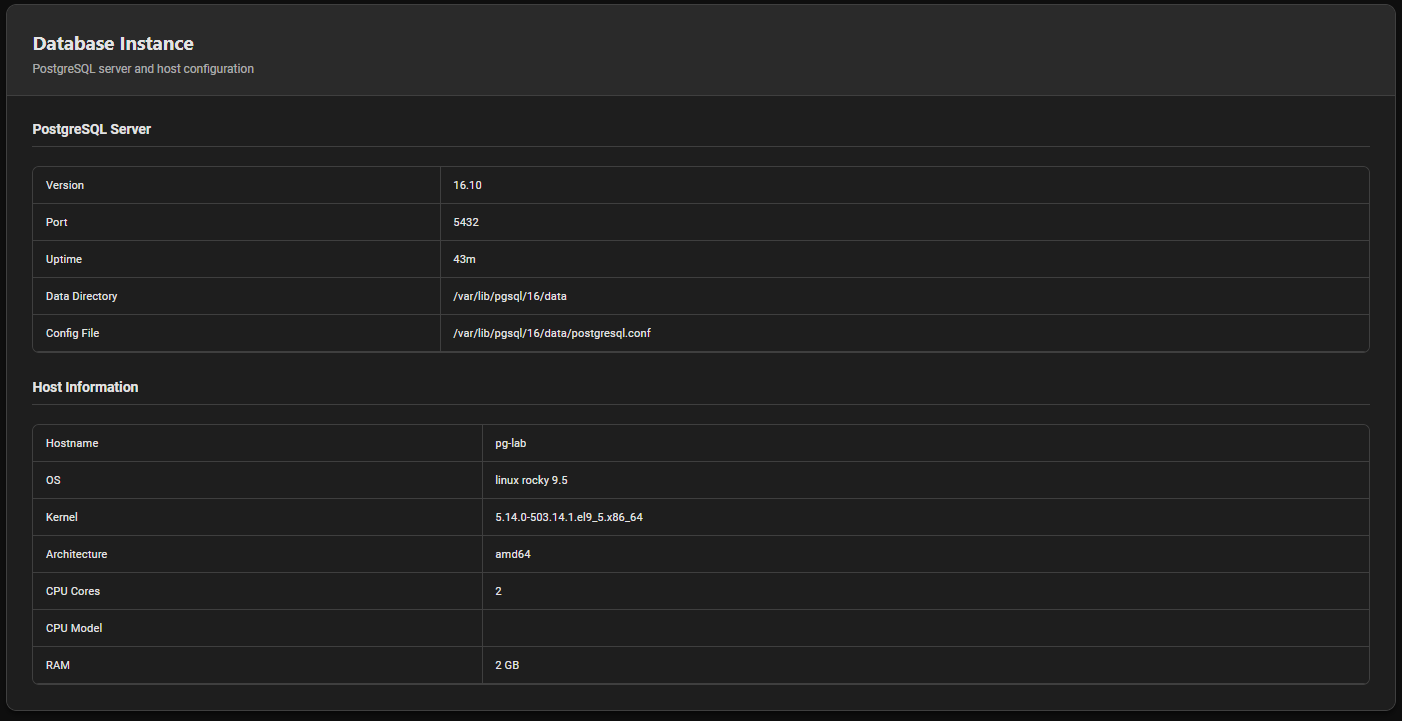Select the postgresql.conf file path value
1402x721 pixels.
(x=552, y=333)
